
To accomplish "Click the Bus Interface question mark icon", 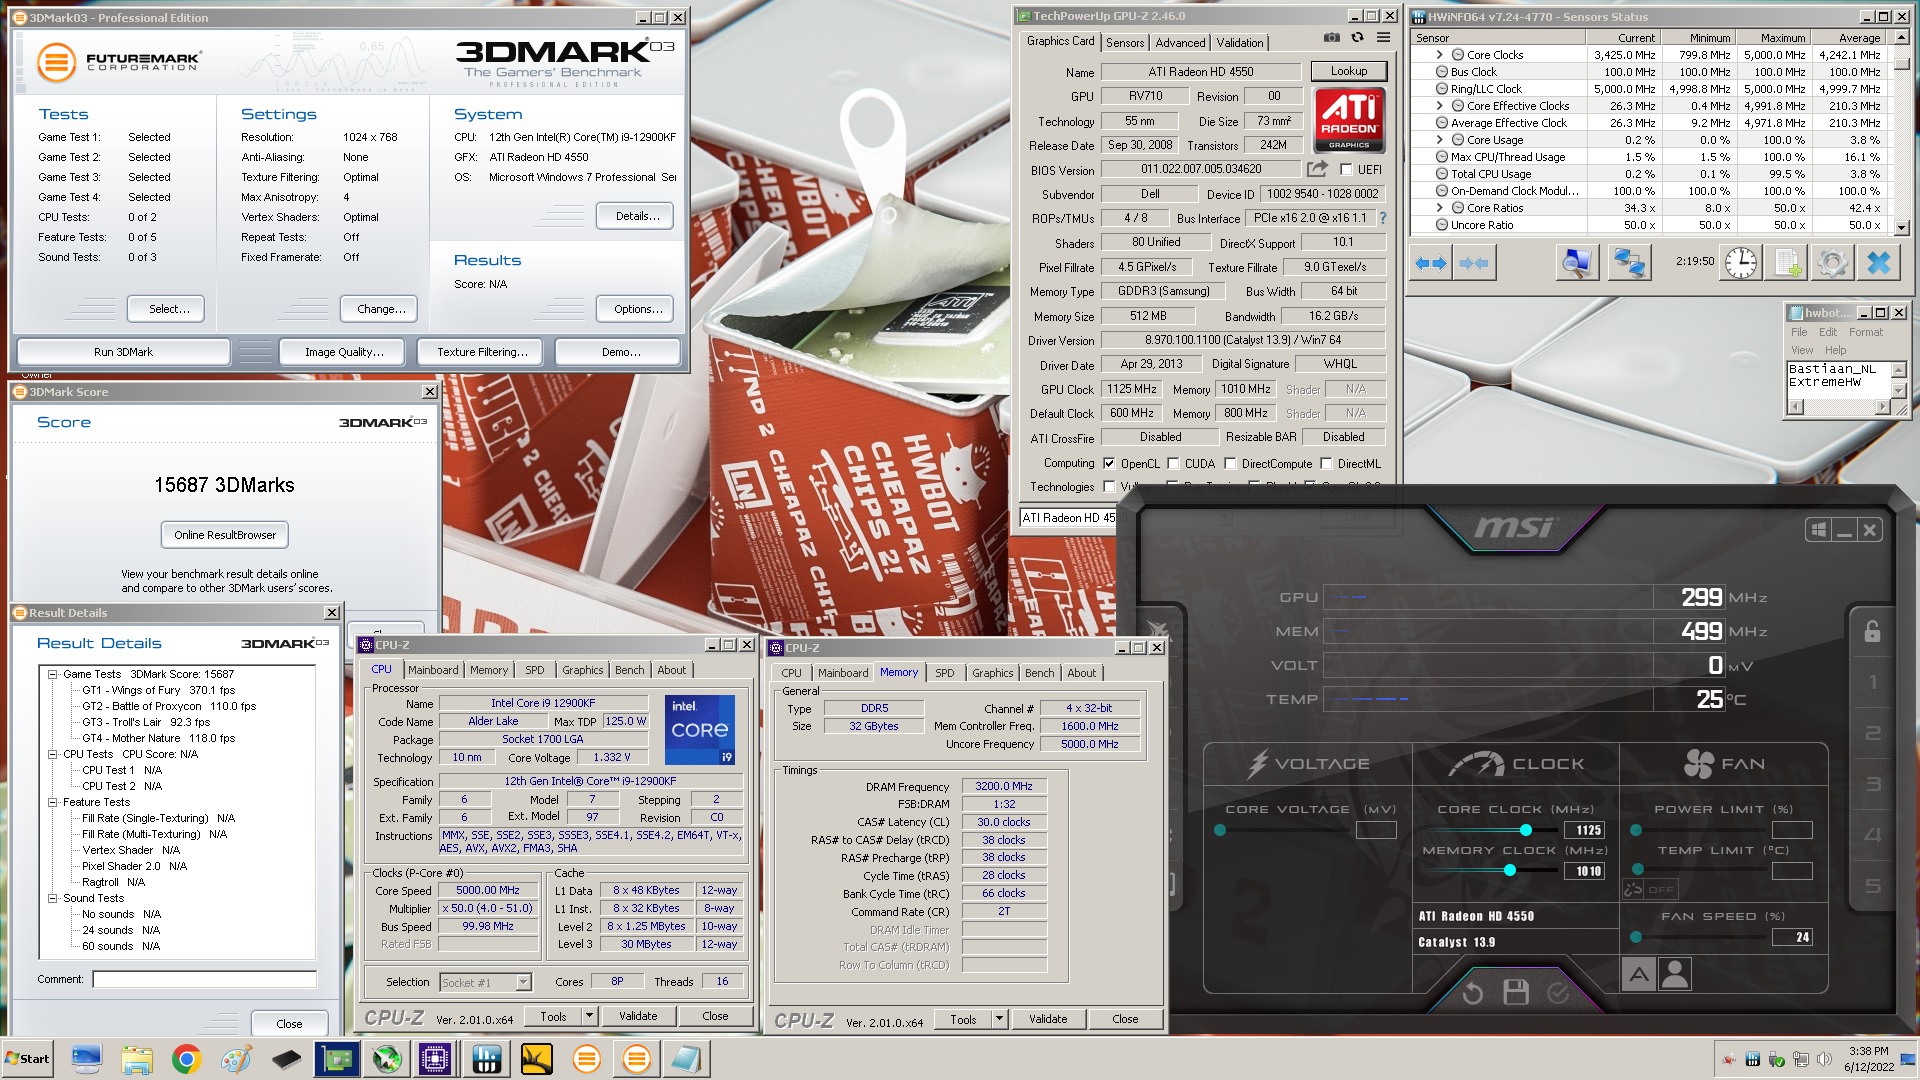I will (x=1383, y=218).
